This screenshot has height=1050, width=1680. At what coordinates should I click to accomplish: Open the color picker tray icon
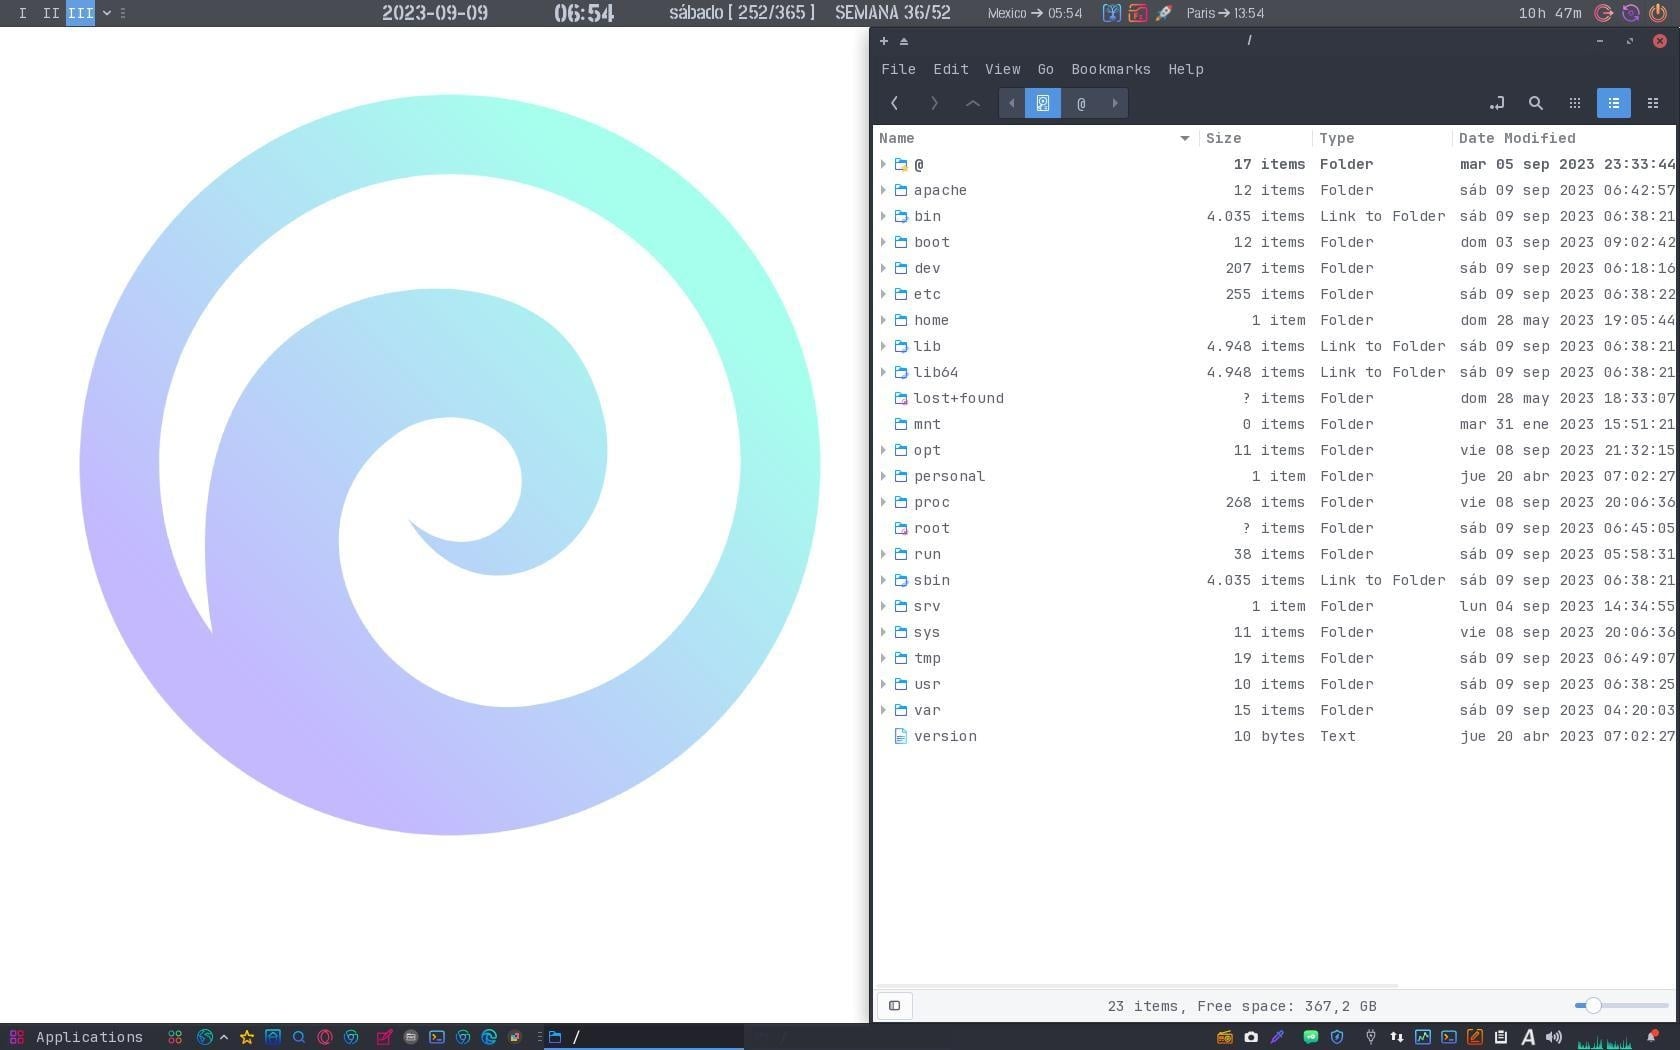(1277, 1037)
